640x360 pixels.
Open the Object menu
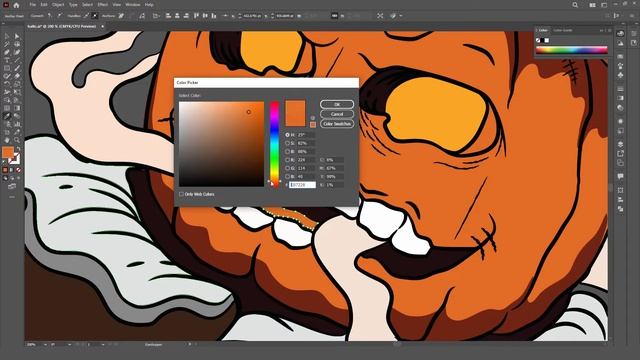(x=58, y=5)
